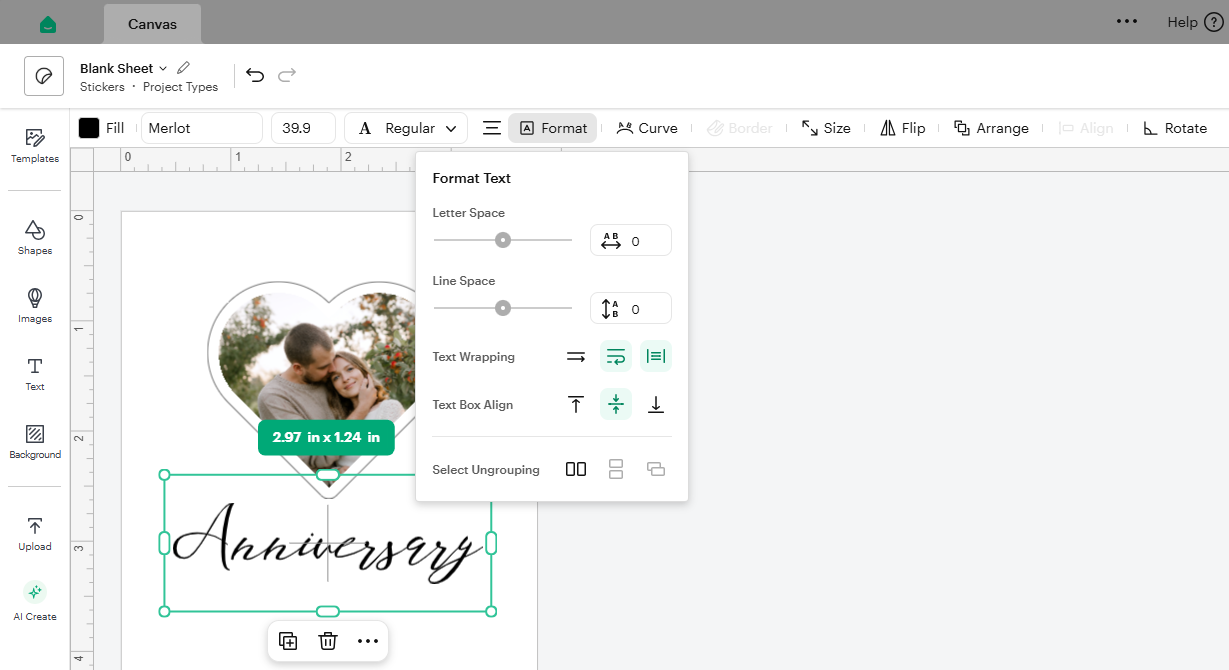Click the Letter Space value field
Image resolution: width=1229 pixels, height=670 pixels.
tap(631, 240)
